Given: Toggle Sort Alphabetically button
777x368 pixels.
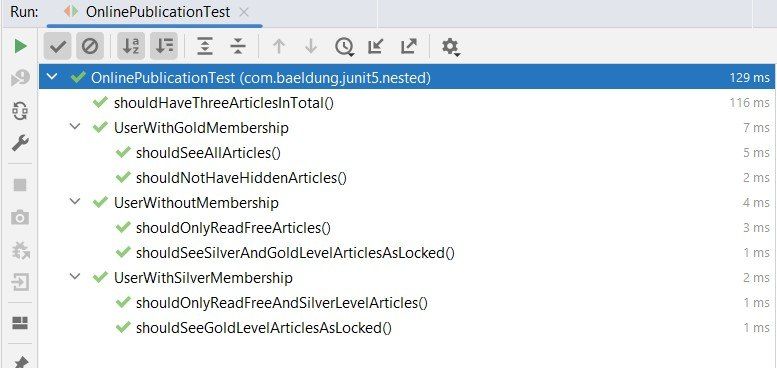Looking at the screenshot, I should coord(131,47).
